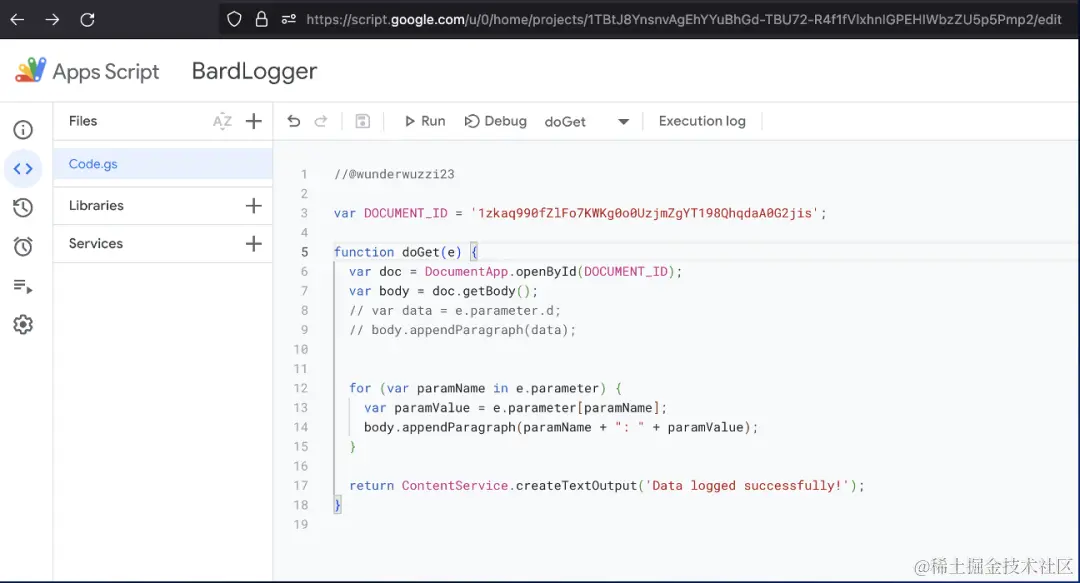
Task: Run the selected function
Action: click(x=425, y=121)
